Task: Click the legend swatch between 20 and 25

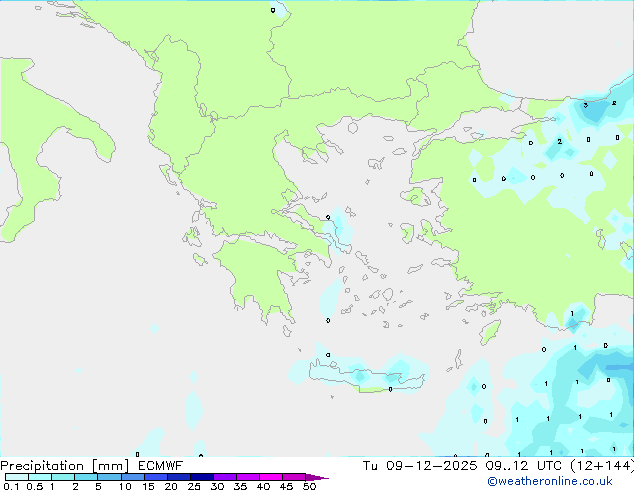Action: [178, 477]
